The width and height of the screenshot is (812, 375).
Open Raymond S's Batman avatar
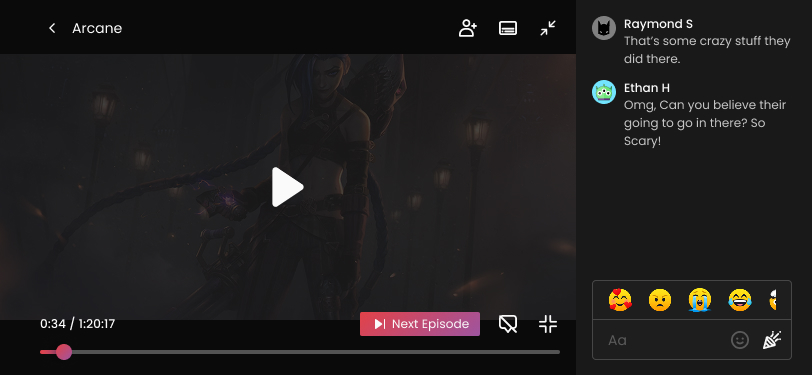click(604, 28)
